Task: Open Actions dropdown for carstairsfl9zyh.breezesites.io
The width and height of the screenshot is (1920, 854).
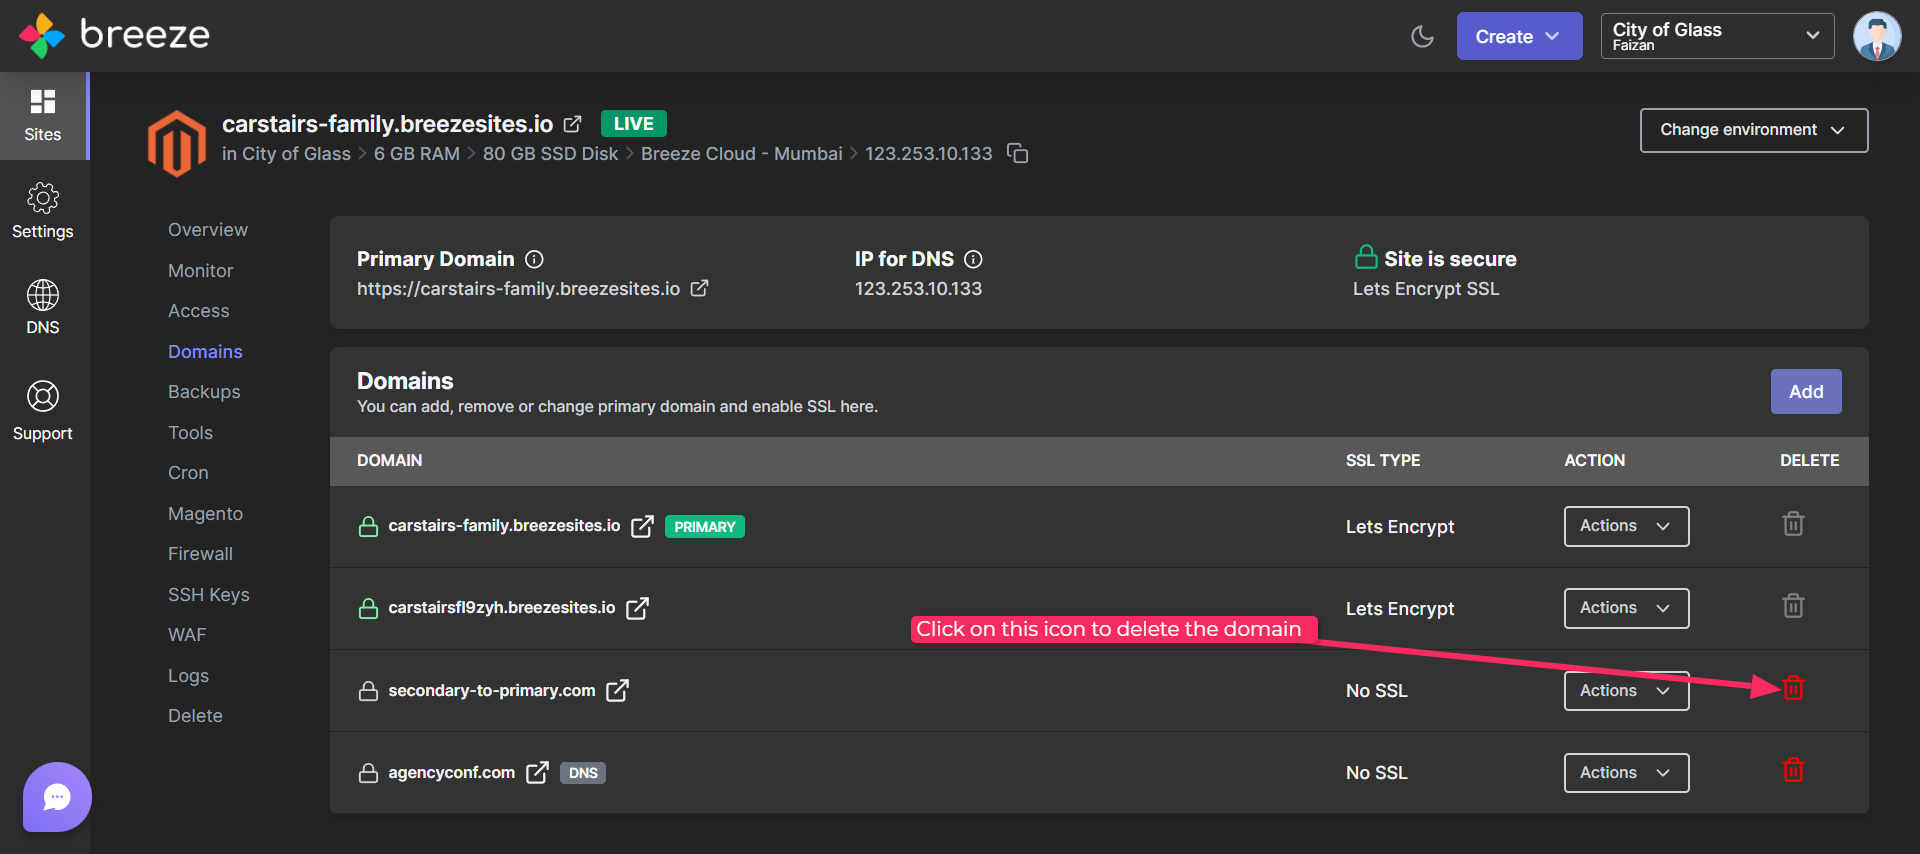Action: [x=1626, y=608]
